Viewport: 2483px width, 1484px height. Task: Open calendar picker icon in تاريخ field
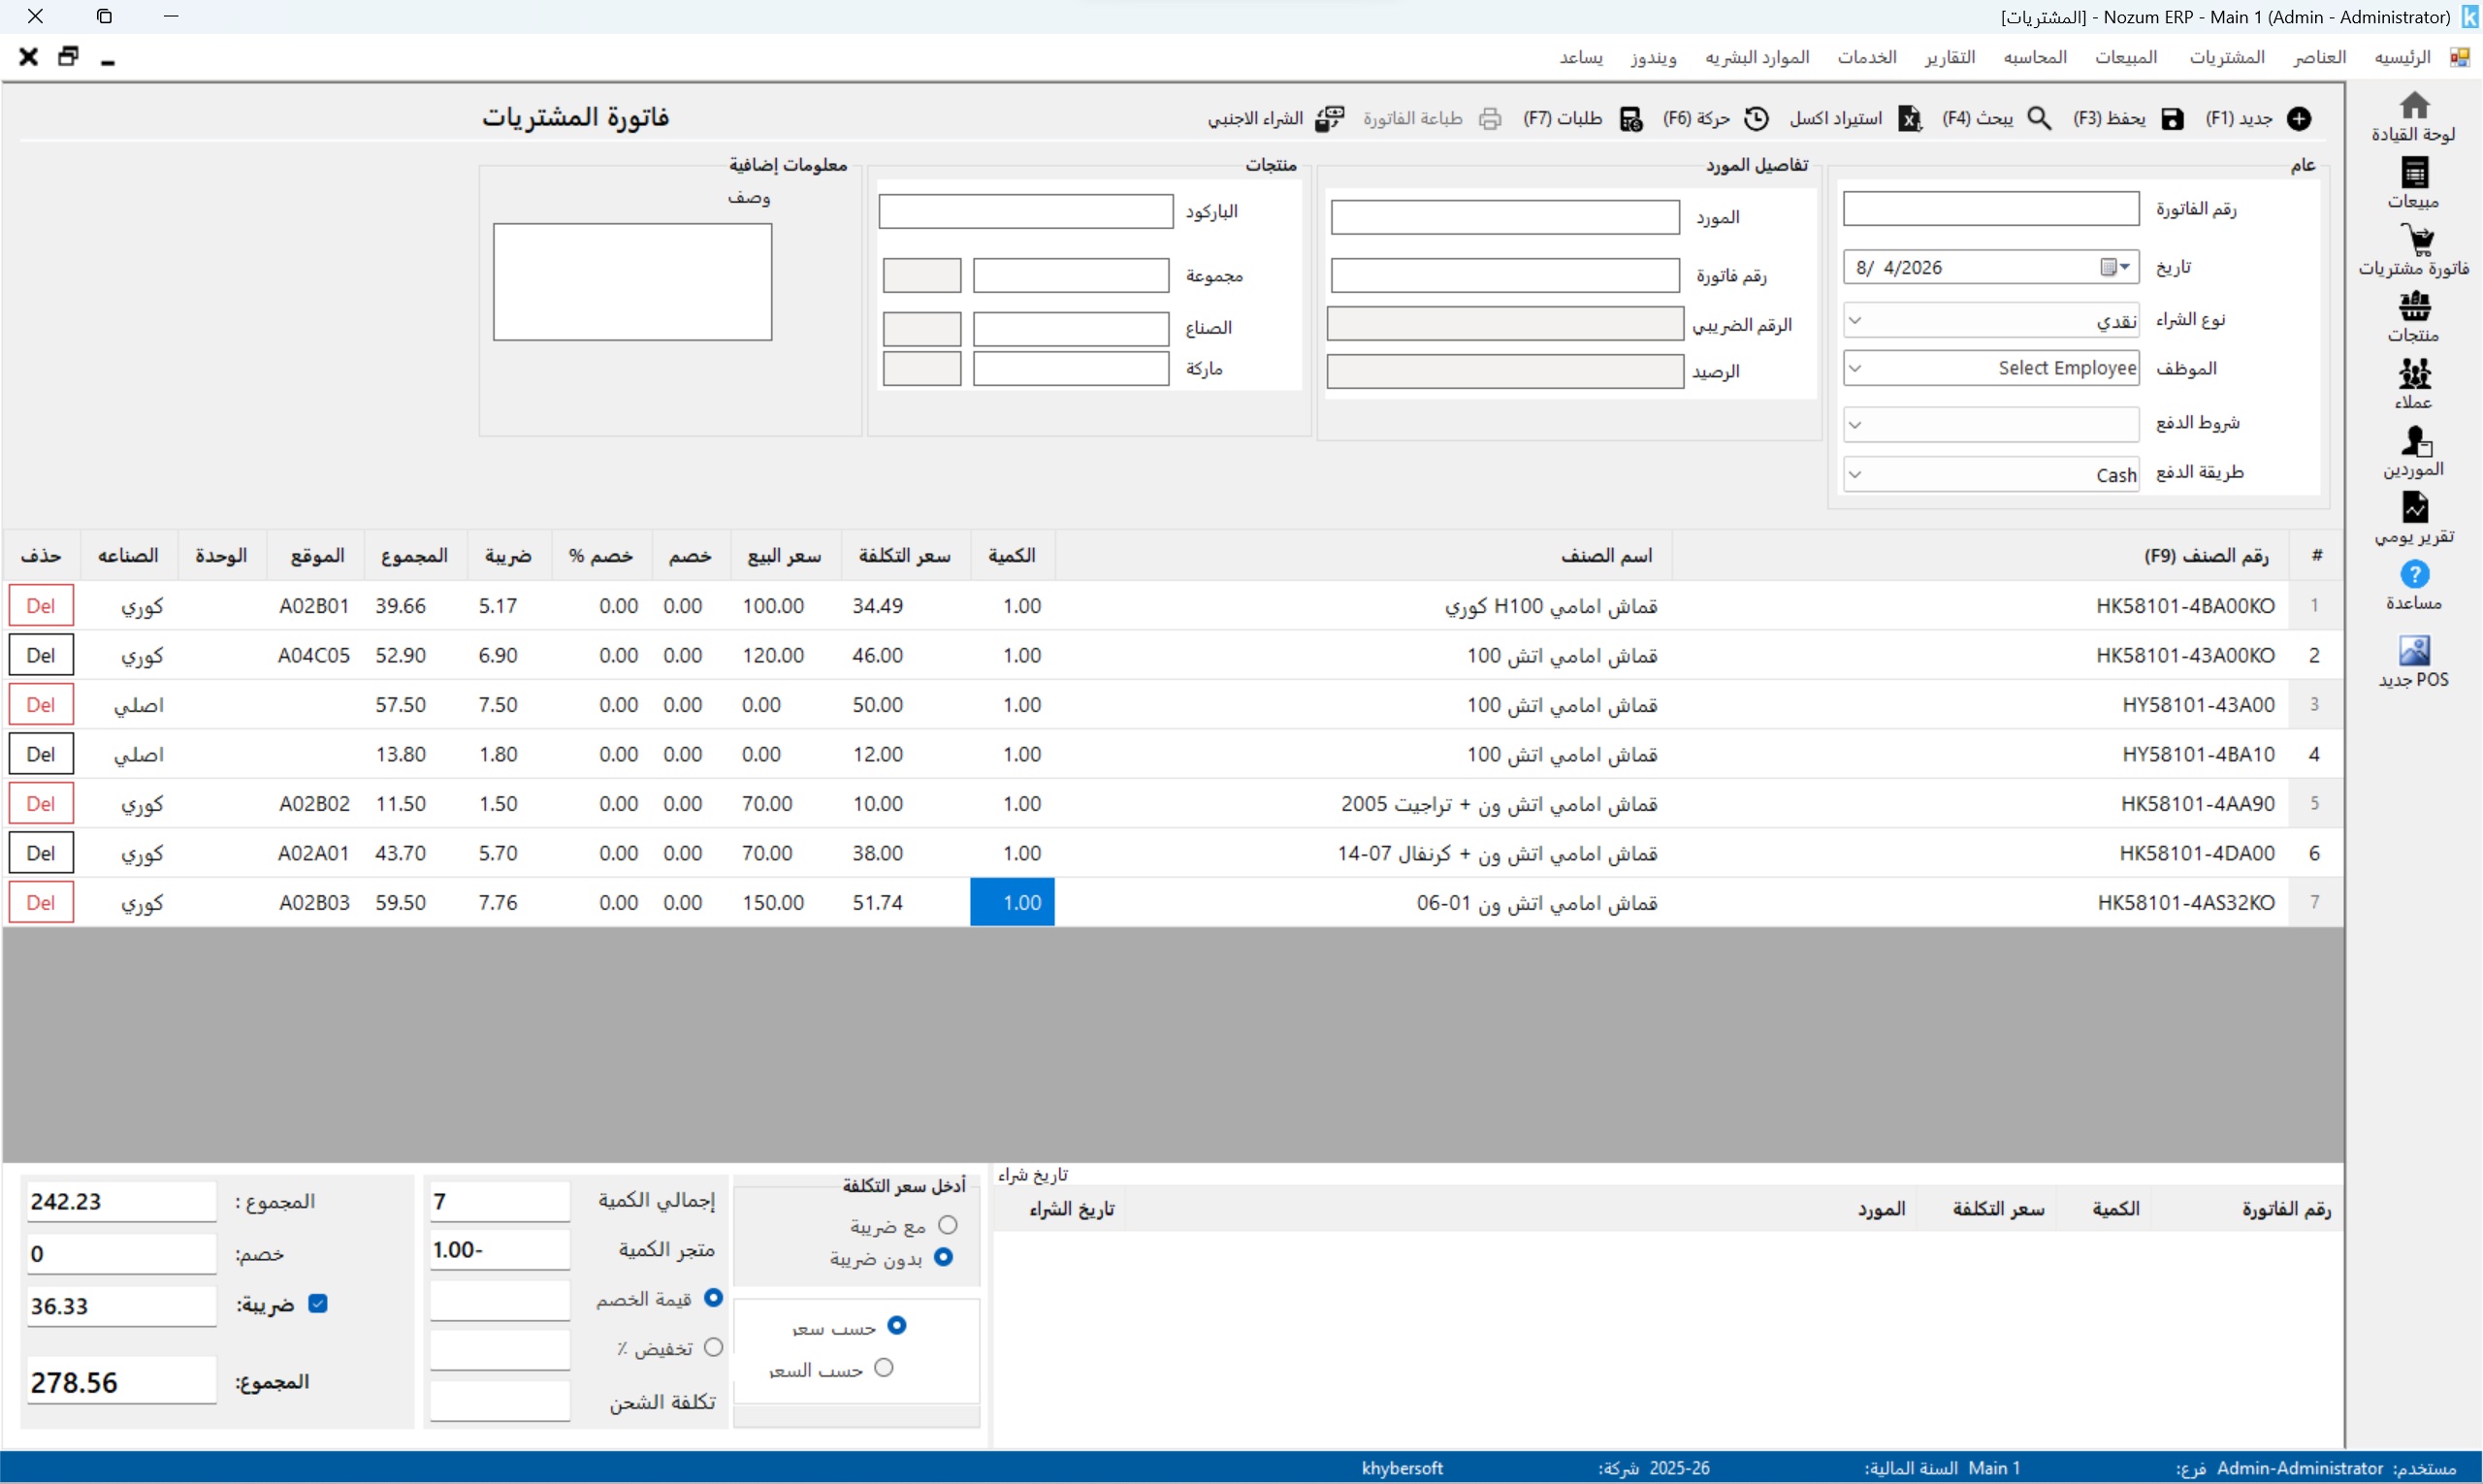(2108, 267)
